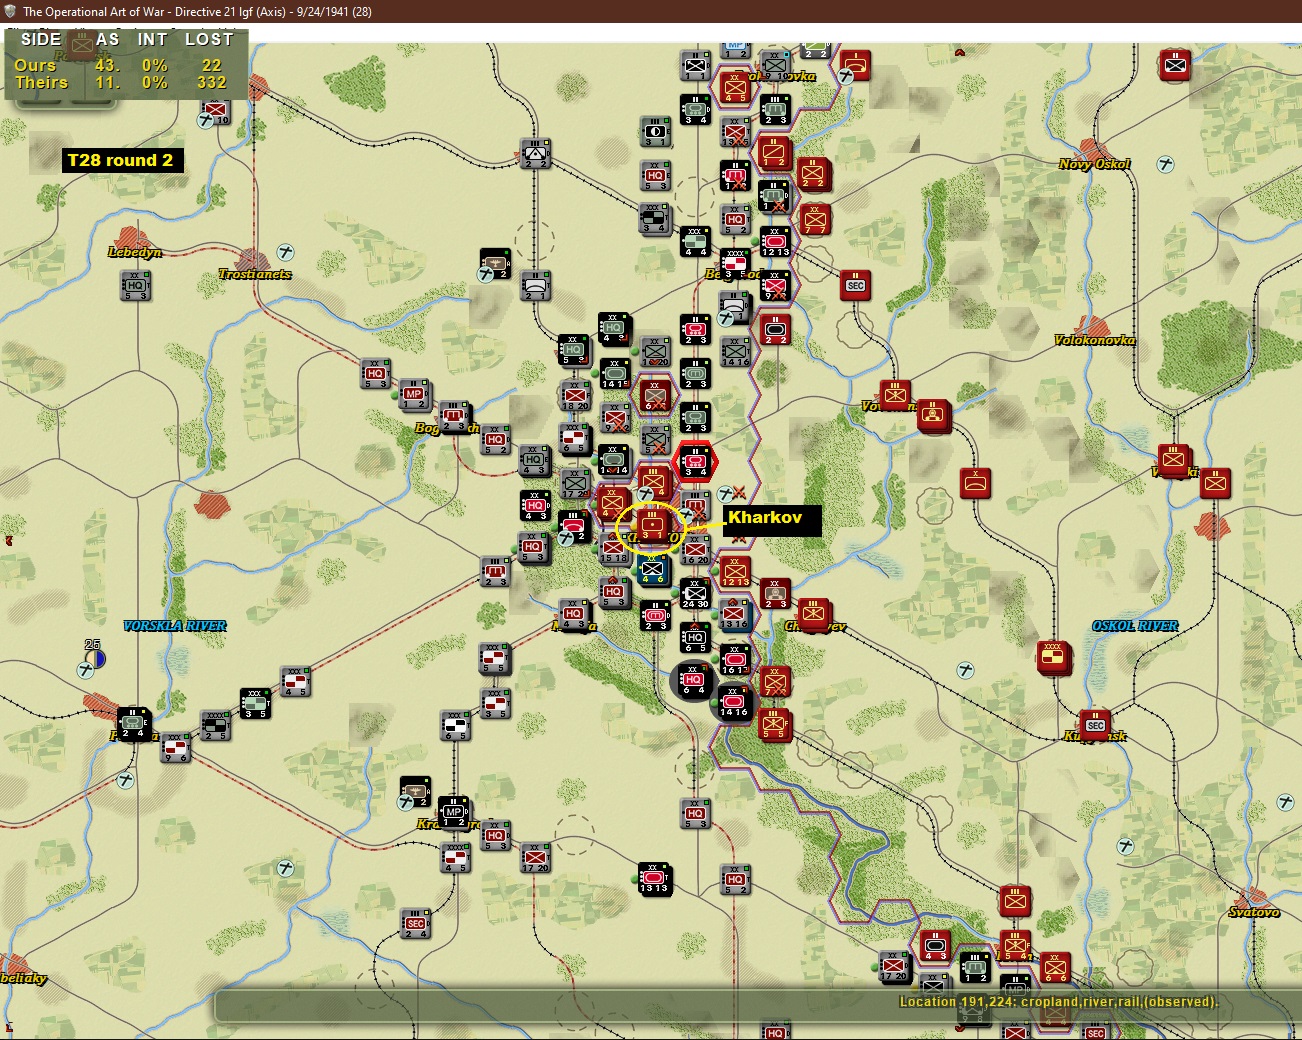
Task: Select the gray SEC '2 4' unit in southwest
Action: 416,924
